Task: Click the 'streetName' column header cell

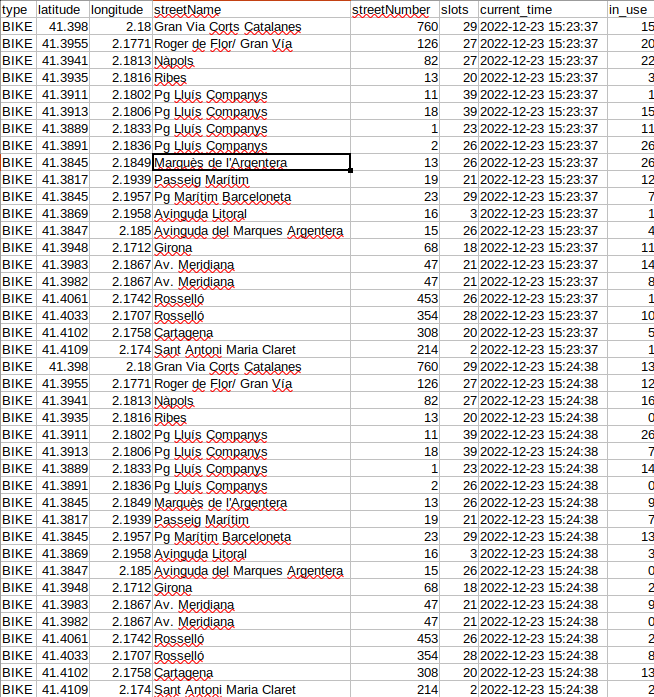Action: pyautogui.click(x=250, y=9)
